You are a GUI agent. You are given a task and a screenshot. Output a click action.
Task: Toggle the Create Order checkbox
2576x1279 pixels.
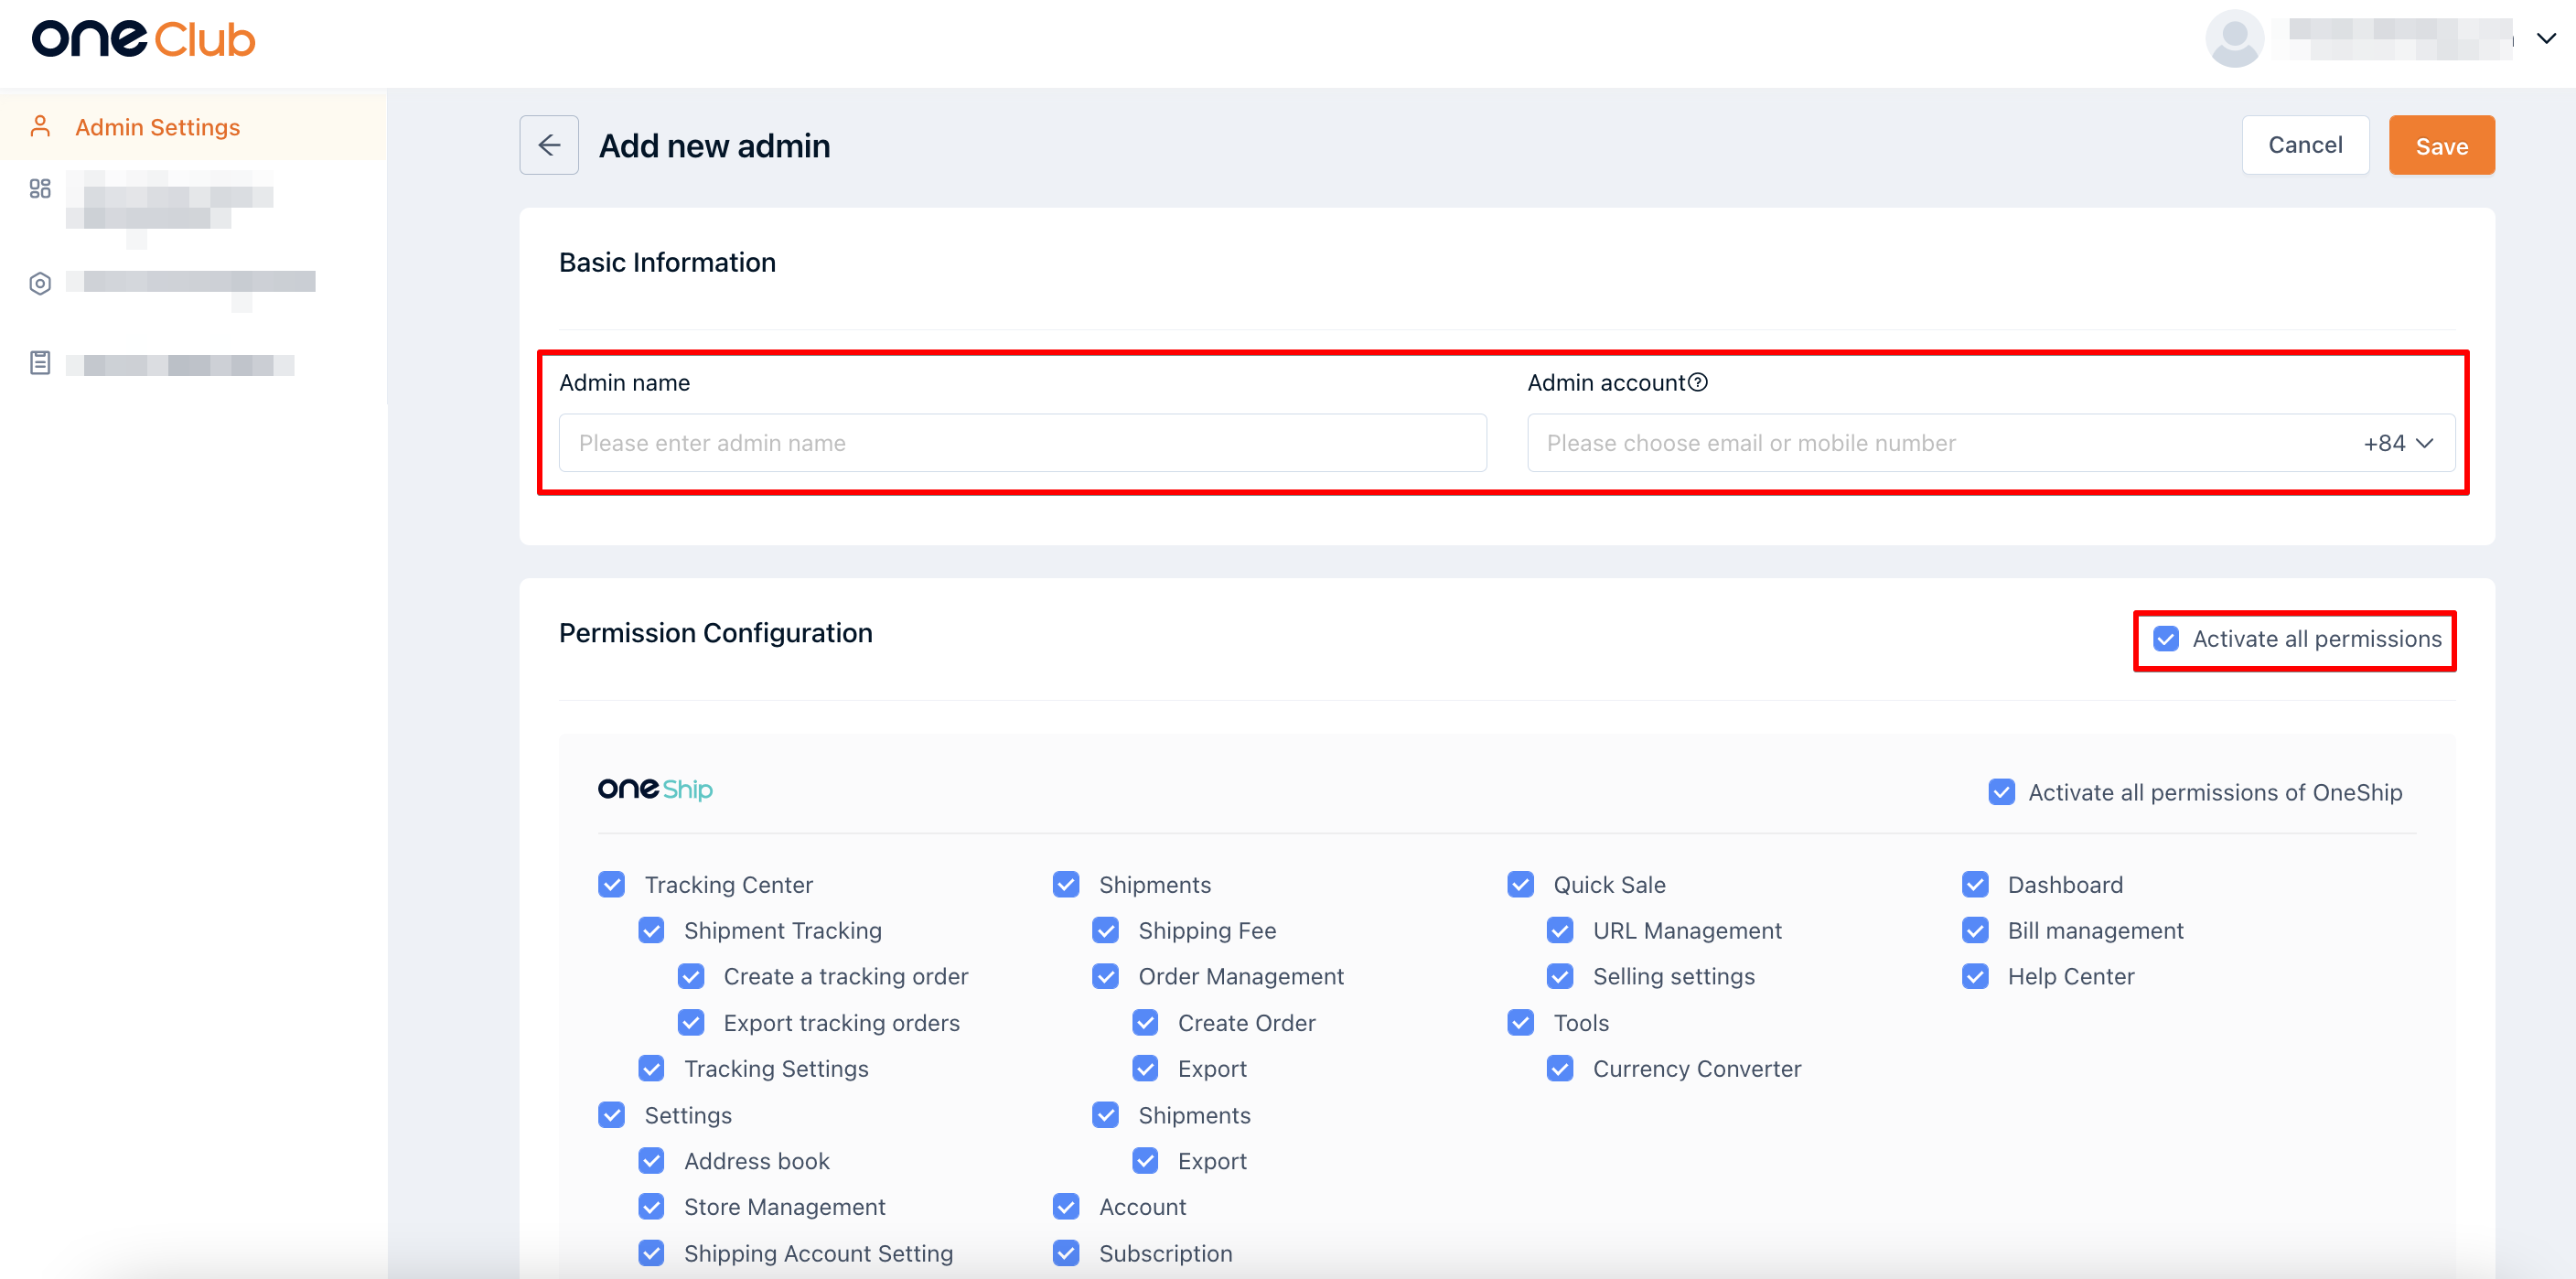(x=1145, y=1022)
